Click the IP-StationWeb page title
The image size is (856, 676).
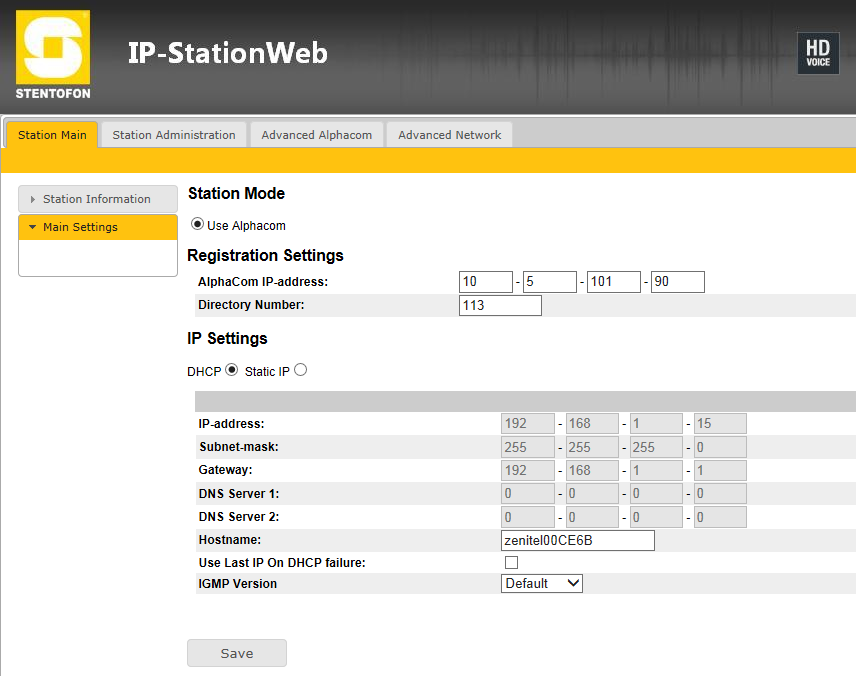(227, 53)
